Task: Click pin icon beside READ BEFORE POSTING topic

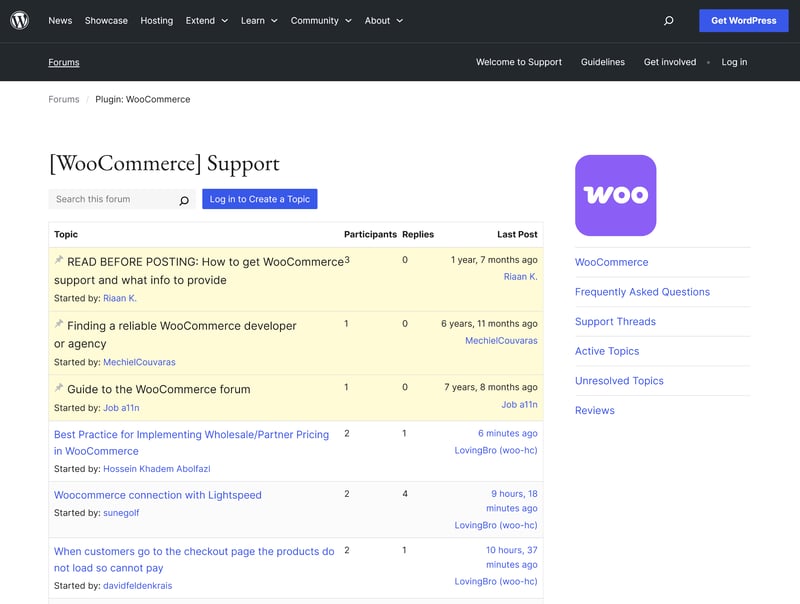Action: (x=59, y=261)
